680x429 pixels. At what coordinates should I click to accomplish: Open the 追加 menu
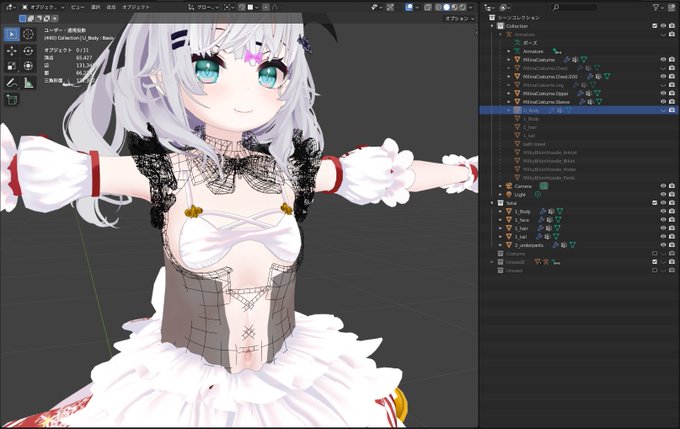[x=111, y=7]
